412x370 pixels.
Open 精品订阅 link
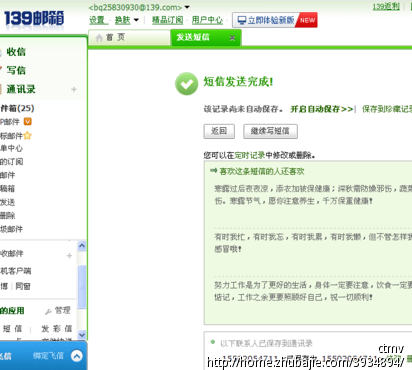(167, 20)
